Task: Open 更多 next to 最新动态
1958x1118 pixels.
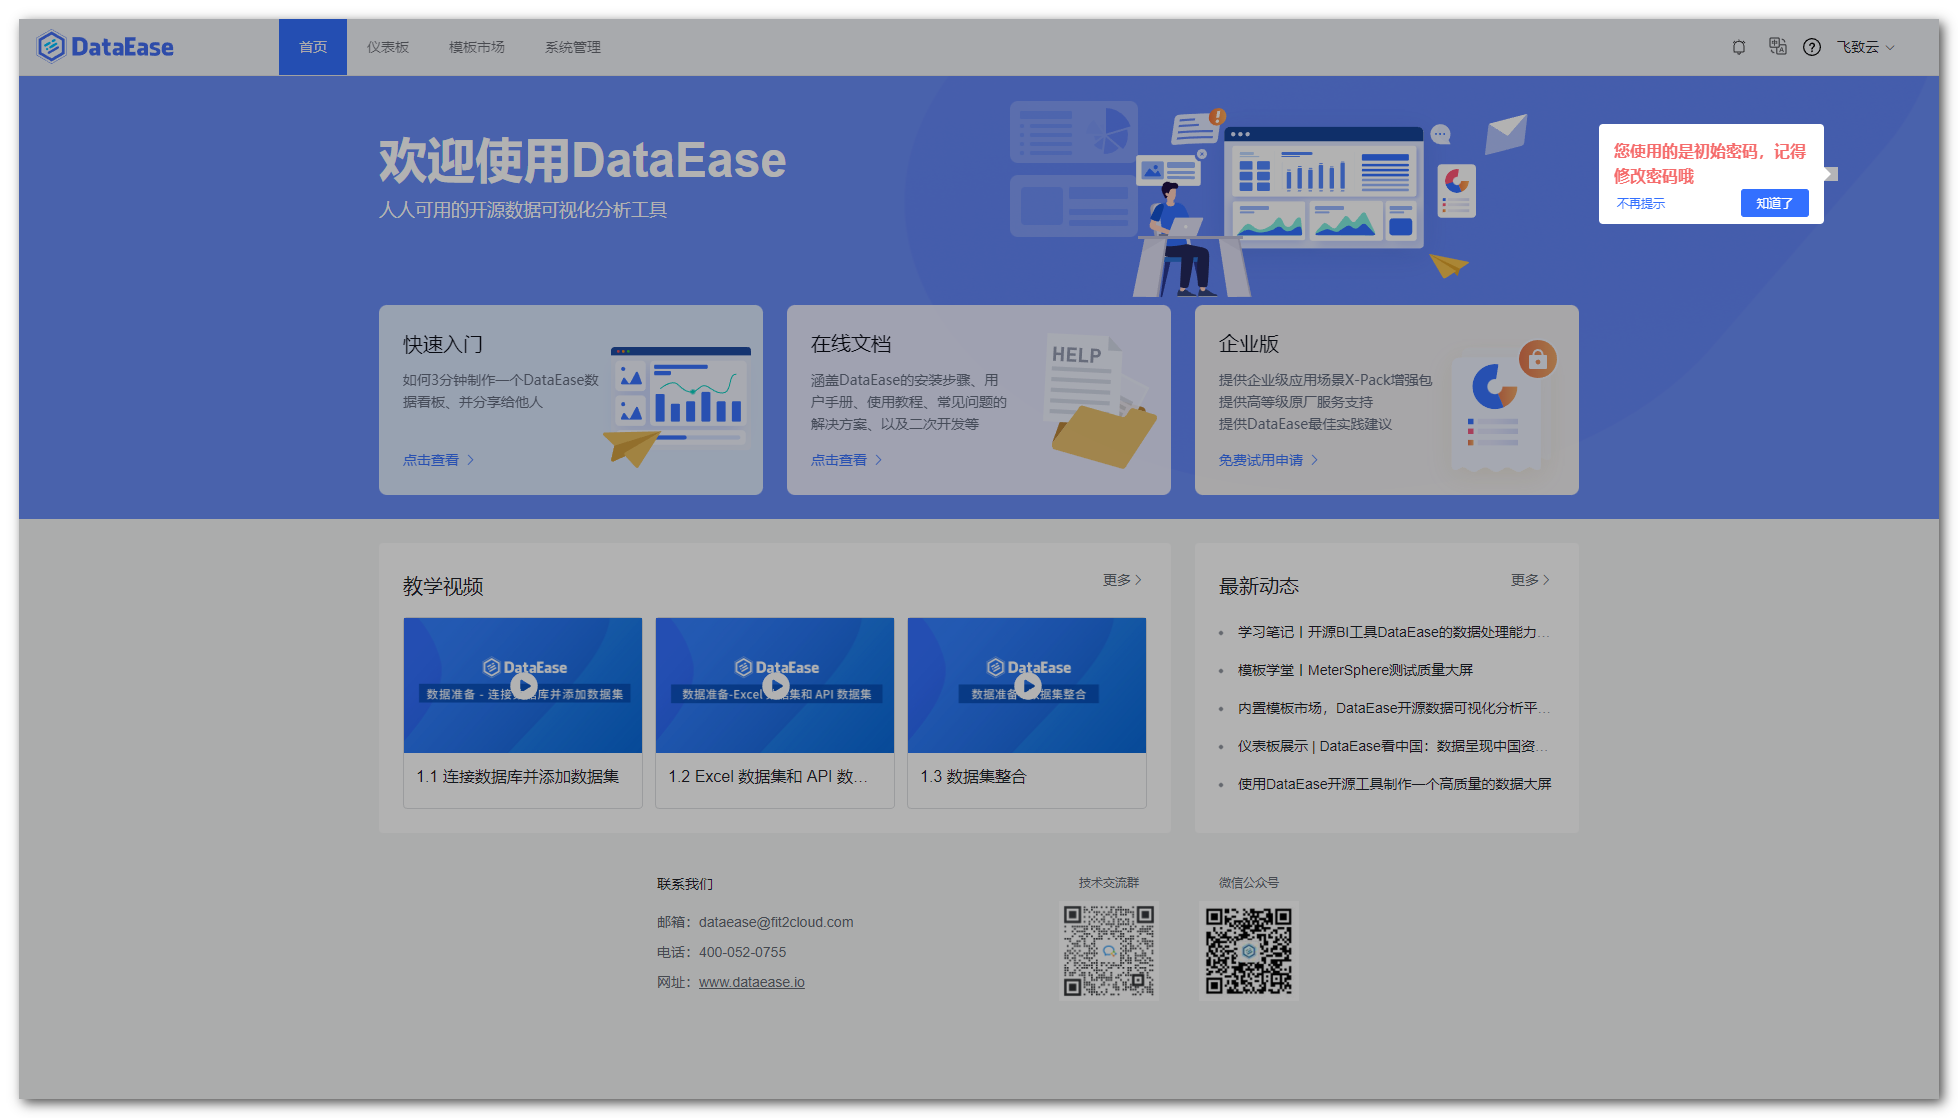Action: 1527,579
